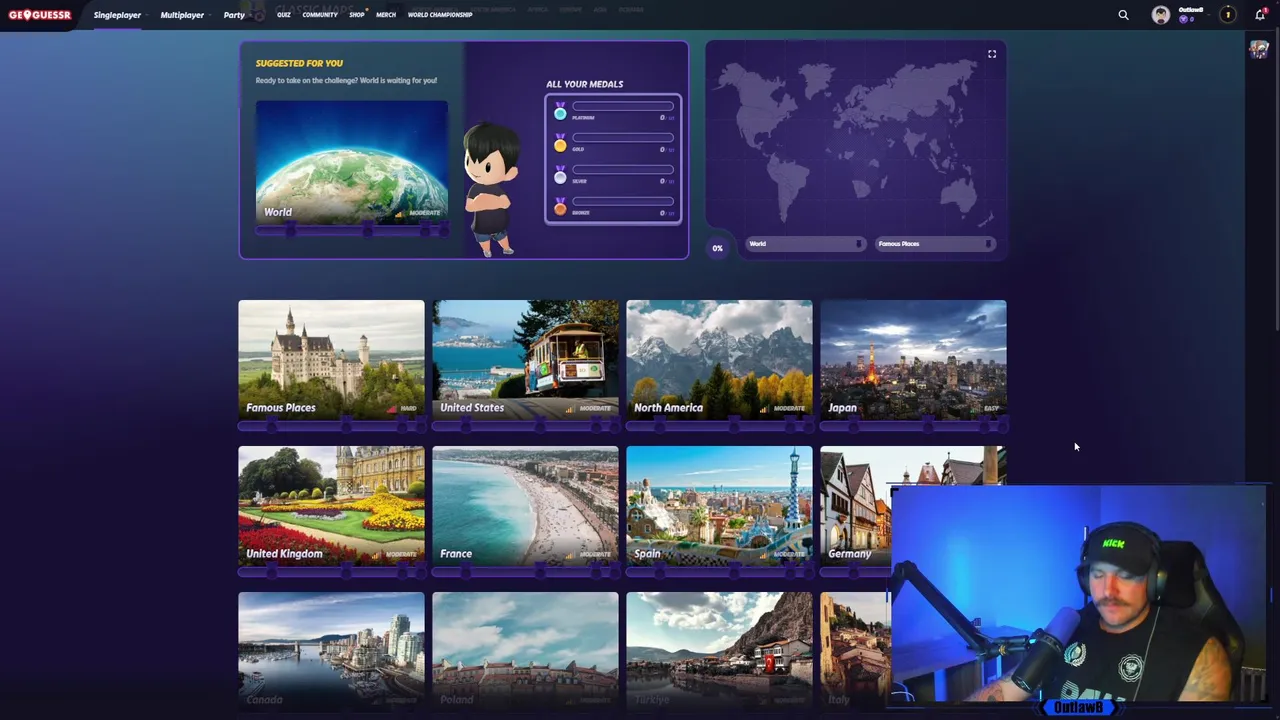This screenshot has width=1280, height=720.
Task: Open the World Championship link
Action: click(x=440, y=15)
